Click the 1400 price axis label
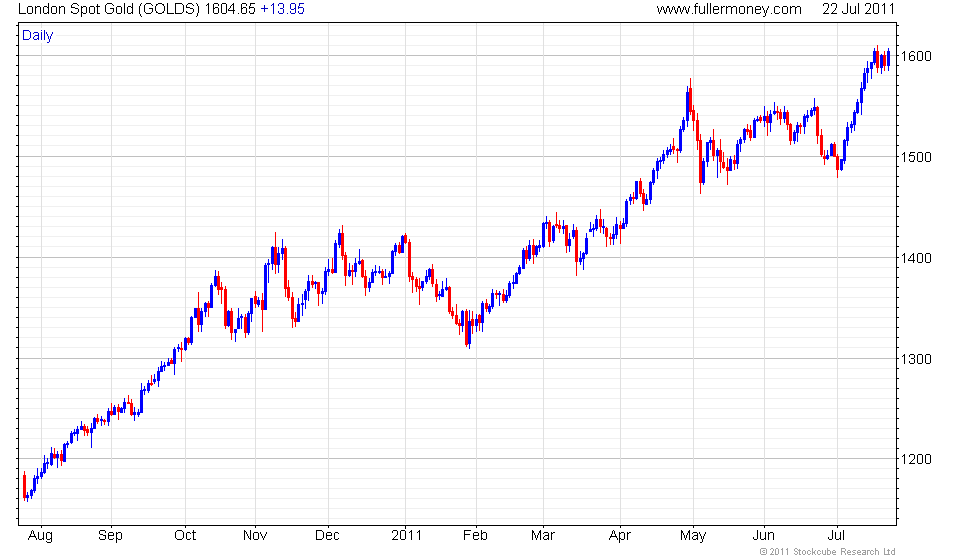 pos(916,258)
